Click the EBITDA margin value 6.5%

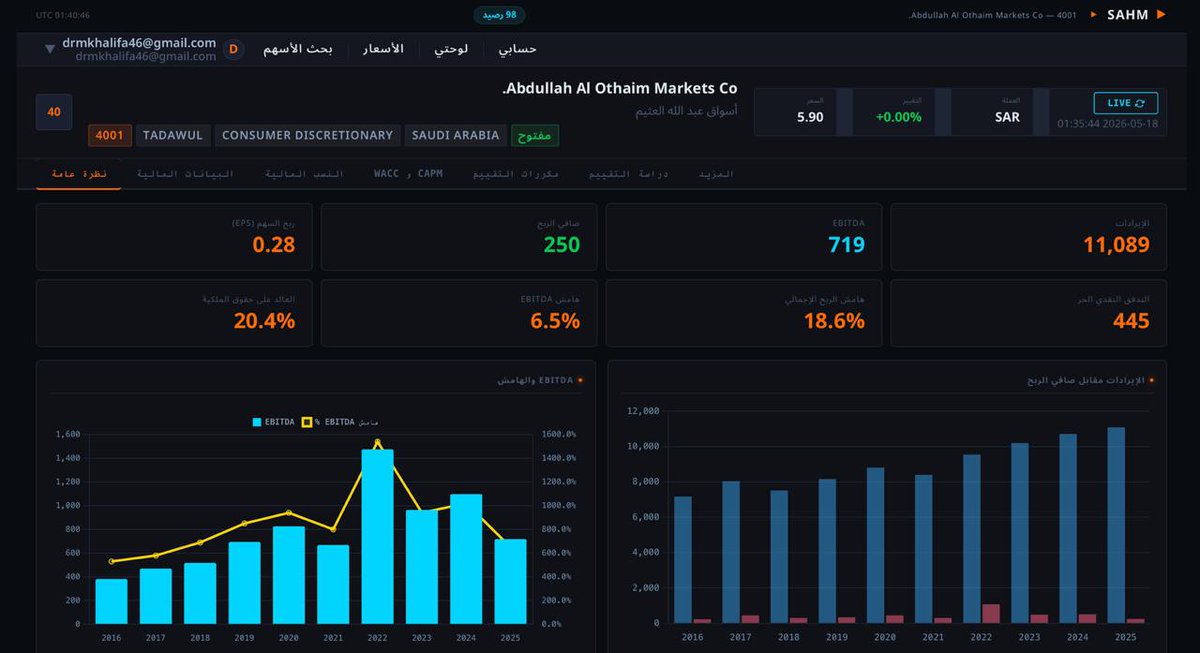555,321
